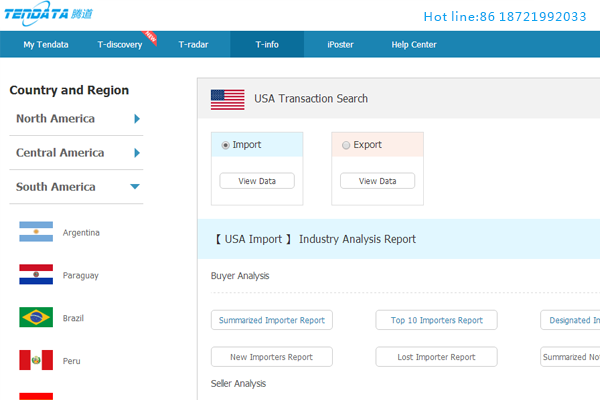Click the Paraguay country label
This screenshot has width=600, height=400.
[x=81, y=276]
